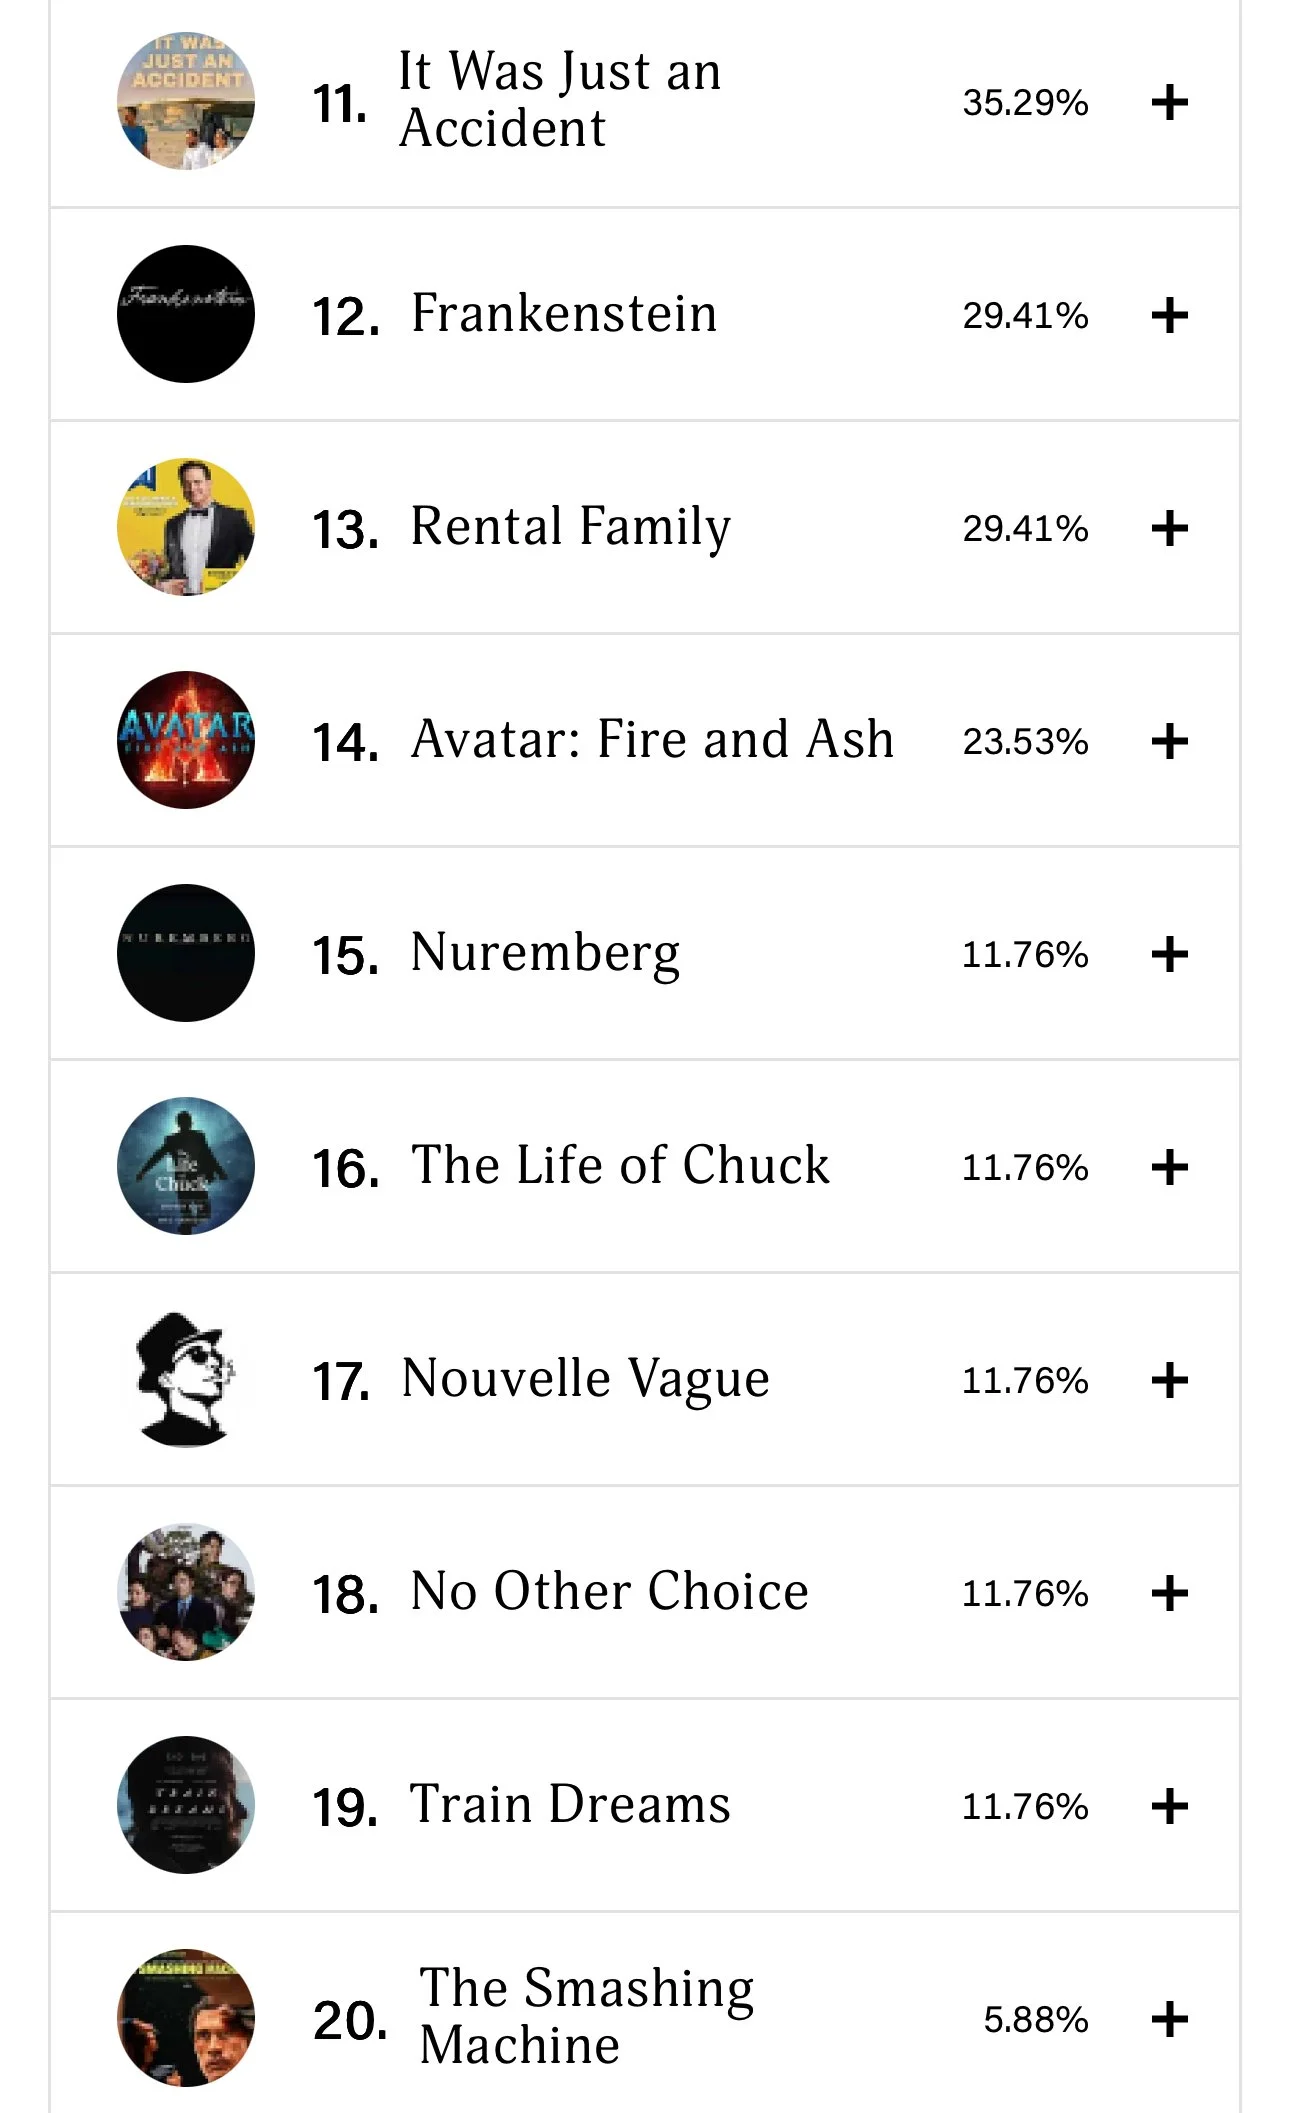The image size is (1290, 2113).
Task: Click the Nuremberg title text
Action: (545, 953)
